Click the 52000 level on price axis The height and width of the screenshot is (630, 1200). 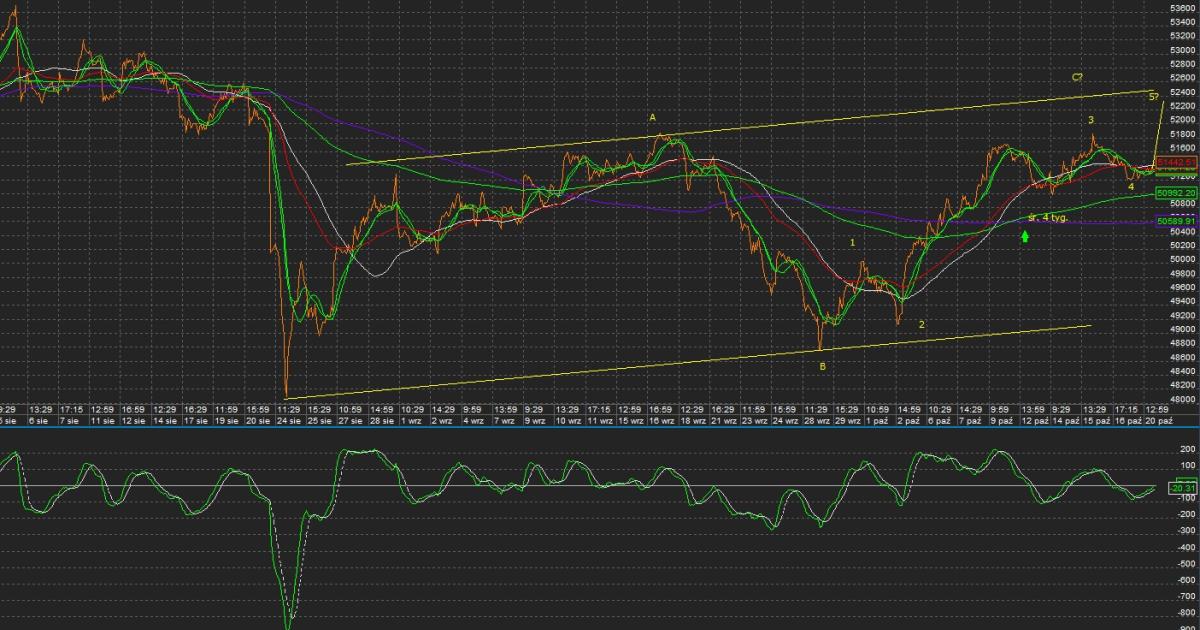[1182, 120]
